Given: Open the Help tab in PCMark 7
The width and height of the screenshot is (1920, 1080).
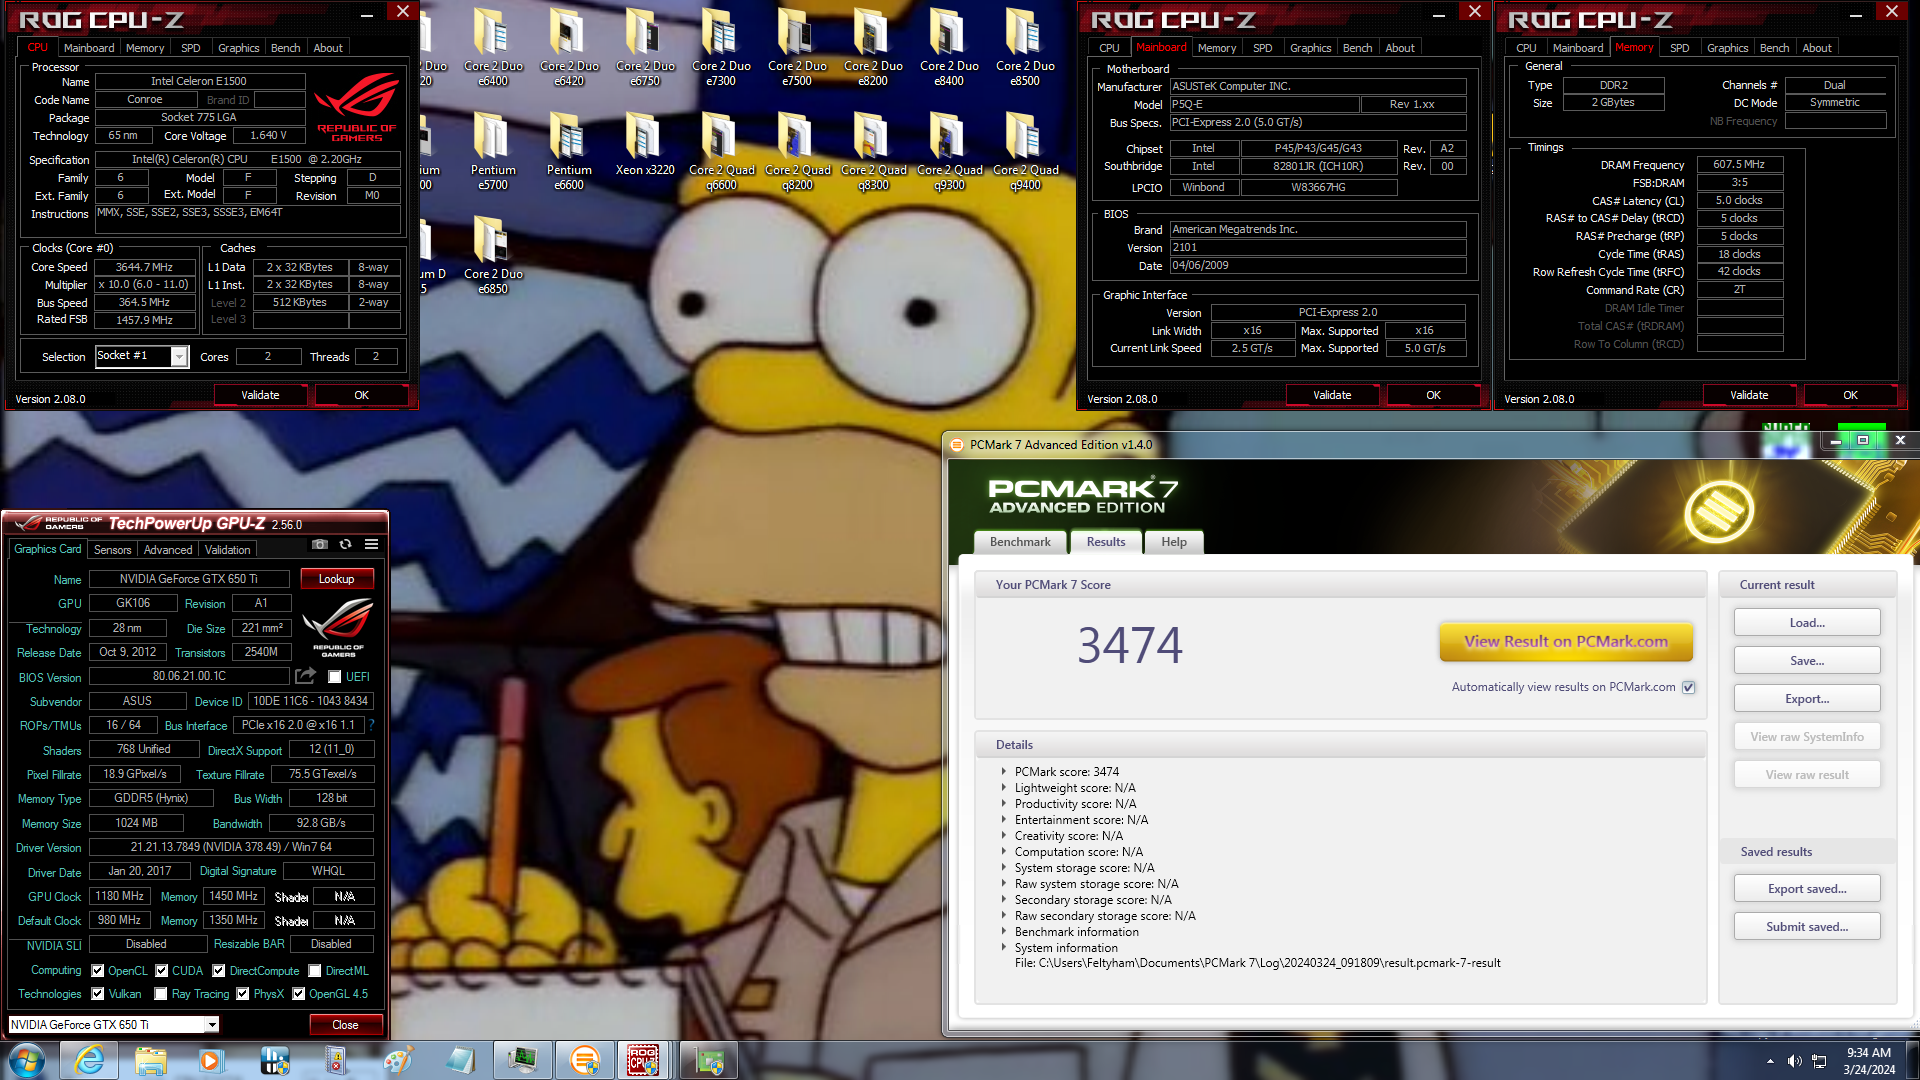Looking at the screenshot, I should 1174,542.
